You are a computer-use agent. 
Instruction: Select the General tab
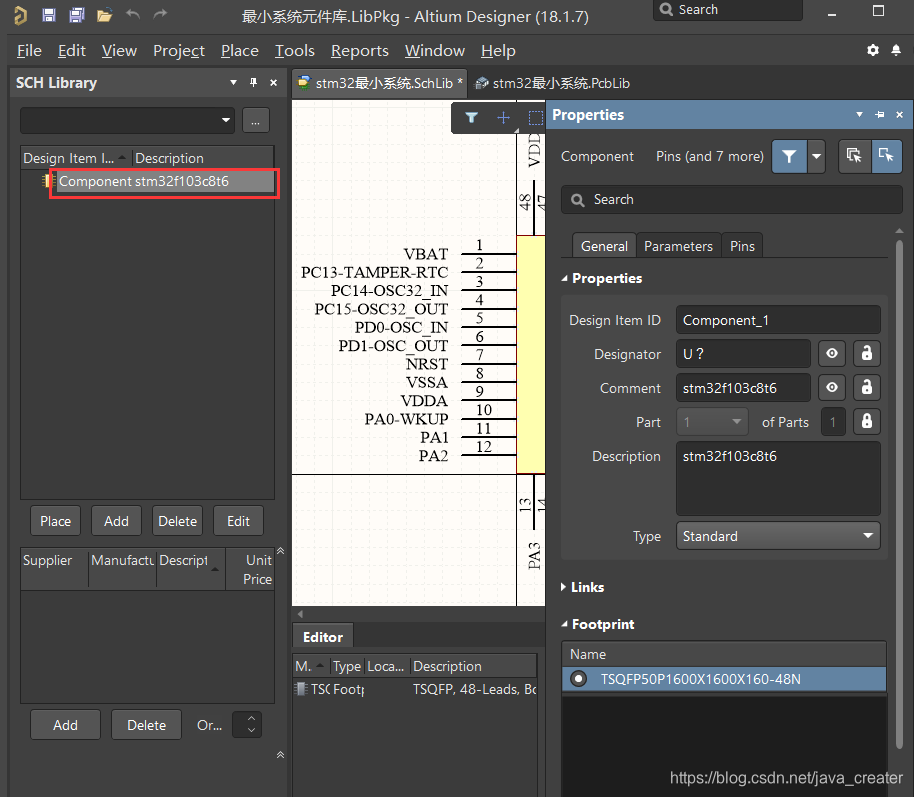point(604,246)
